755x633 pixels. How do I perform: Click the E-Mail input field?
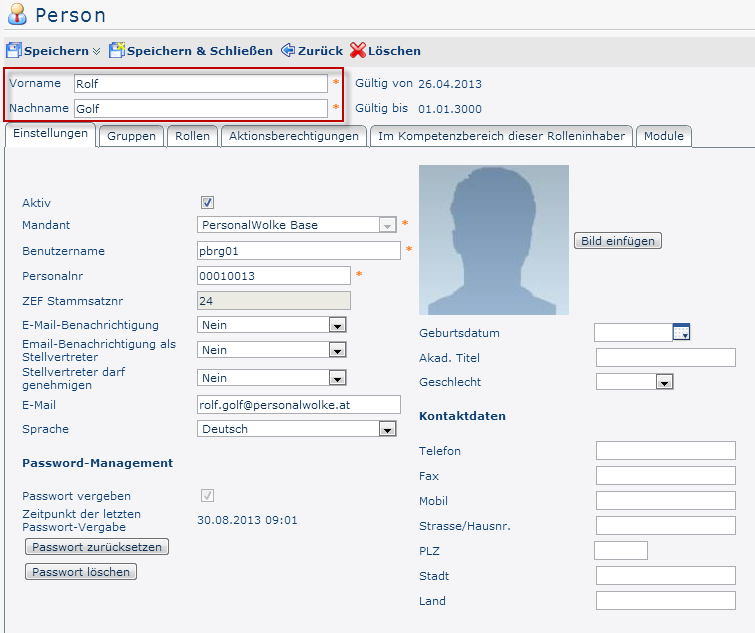coord(299,405)
